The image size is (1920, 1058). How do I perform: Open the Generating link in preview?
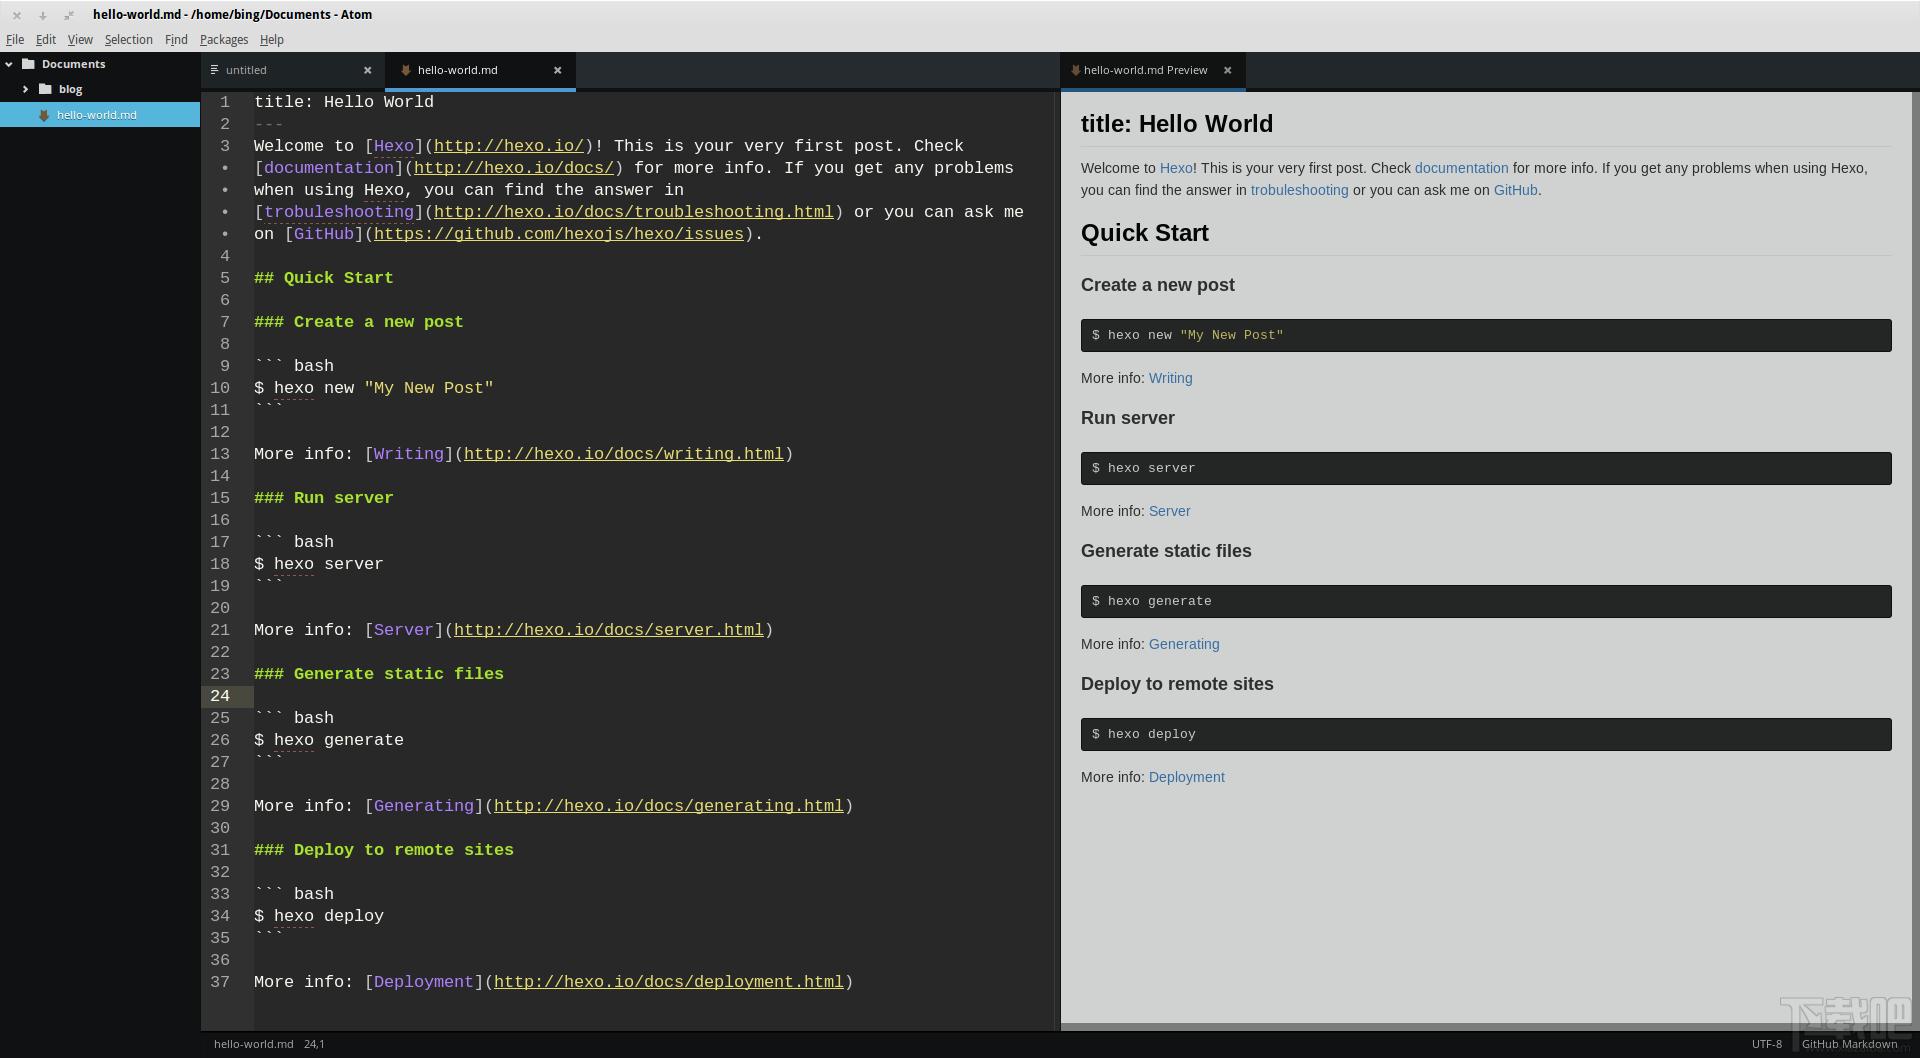click(1184, 644)
